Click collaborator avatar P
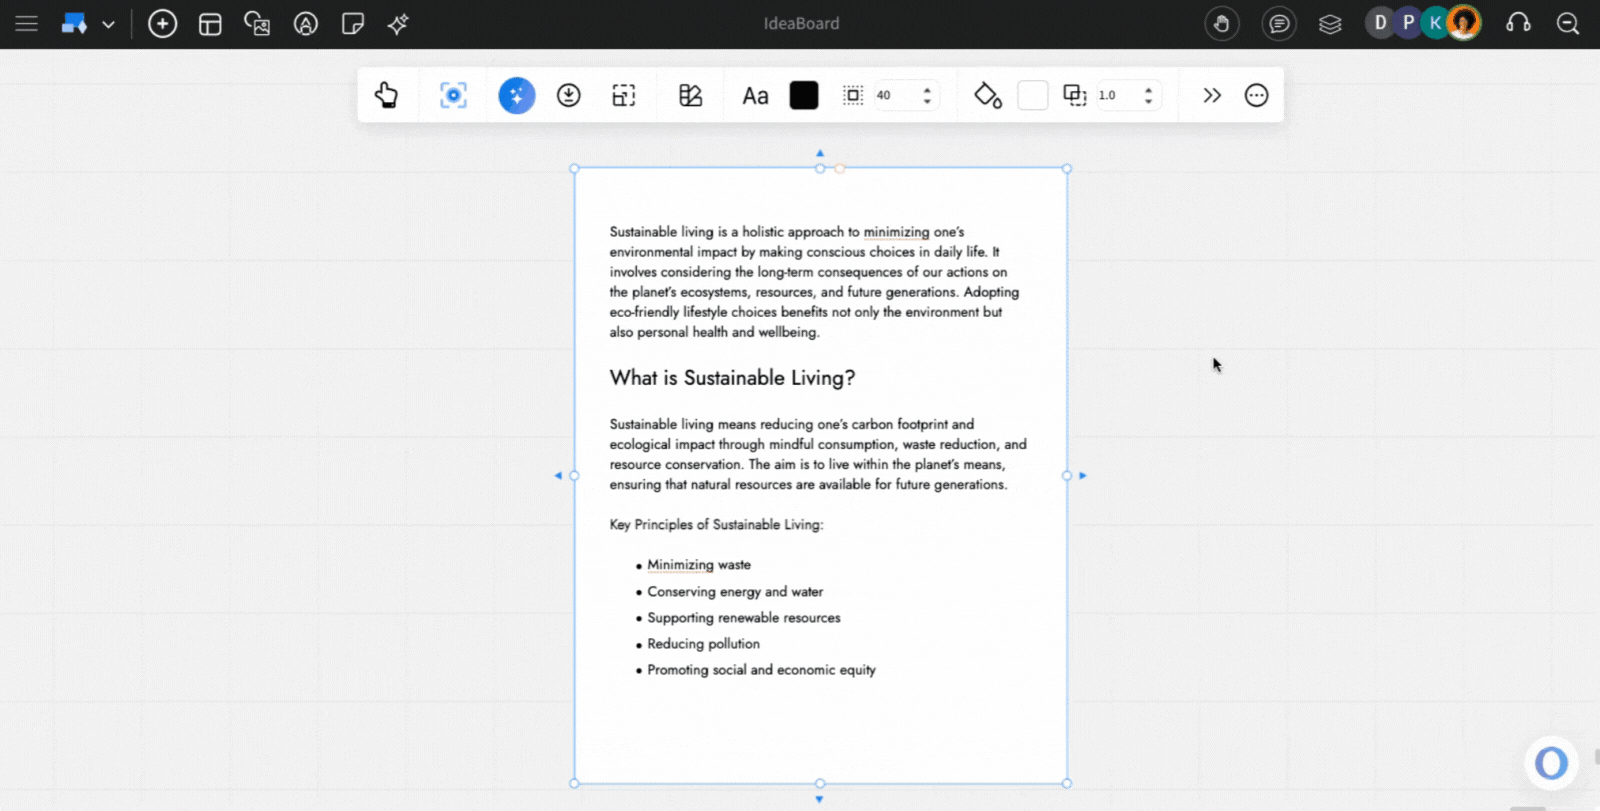 tap(1408, 23)
